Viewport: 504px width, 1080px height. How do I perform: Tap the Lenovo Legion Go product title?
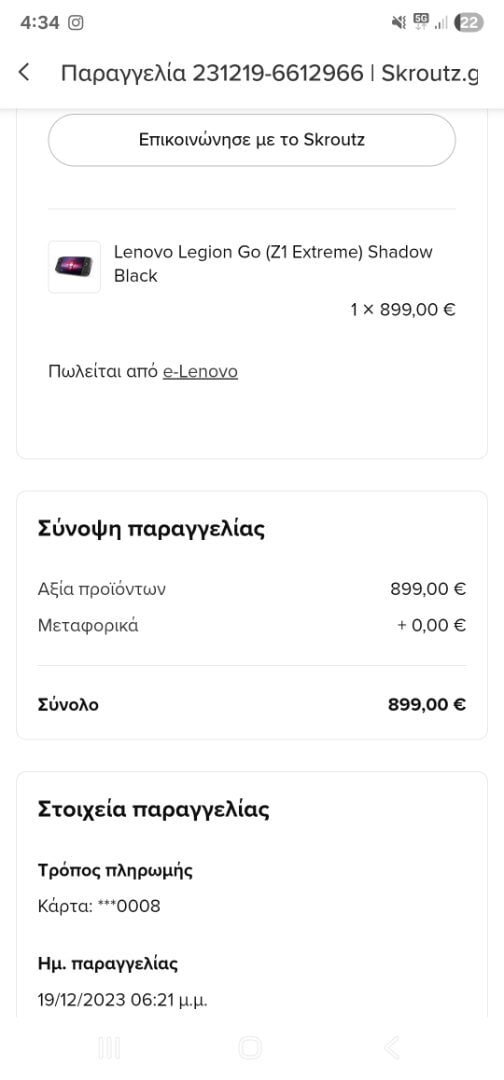[x=273, y=264]
